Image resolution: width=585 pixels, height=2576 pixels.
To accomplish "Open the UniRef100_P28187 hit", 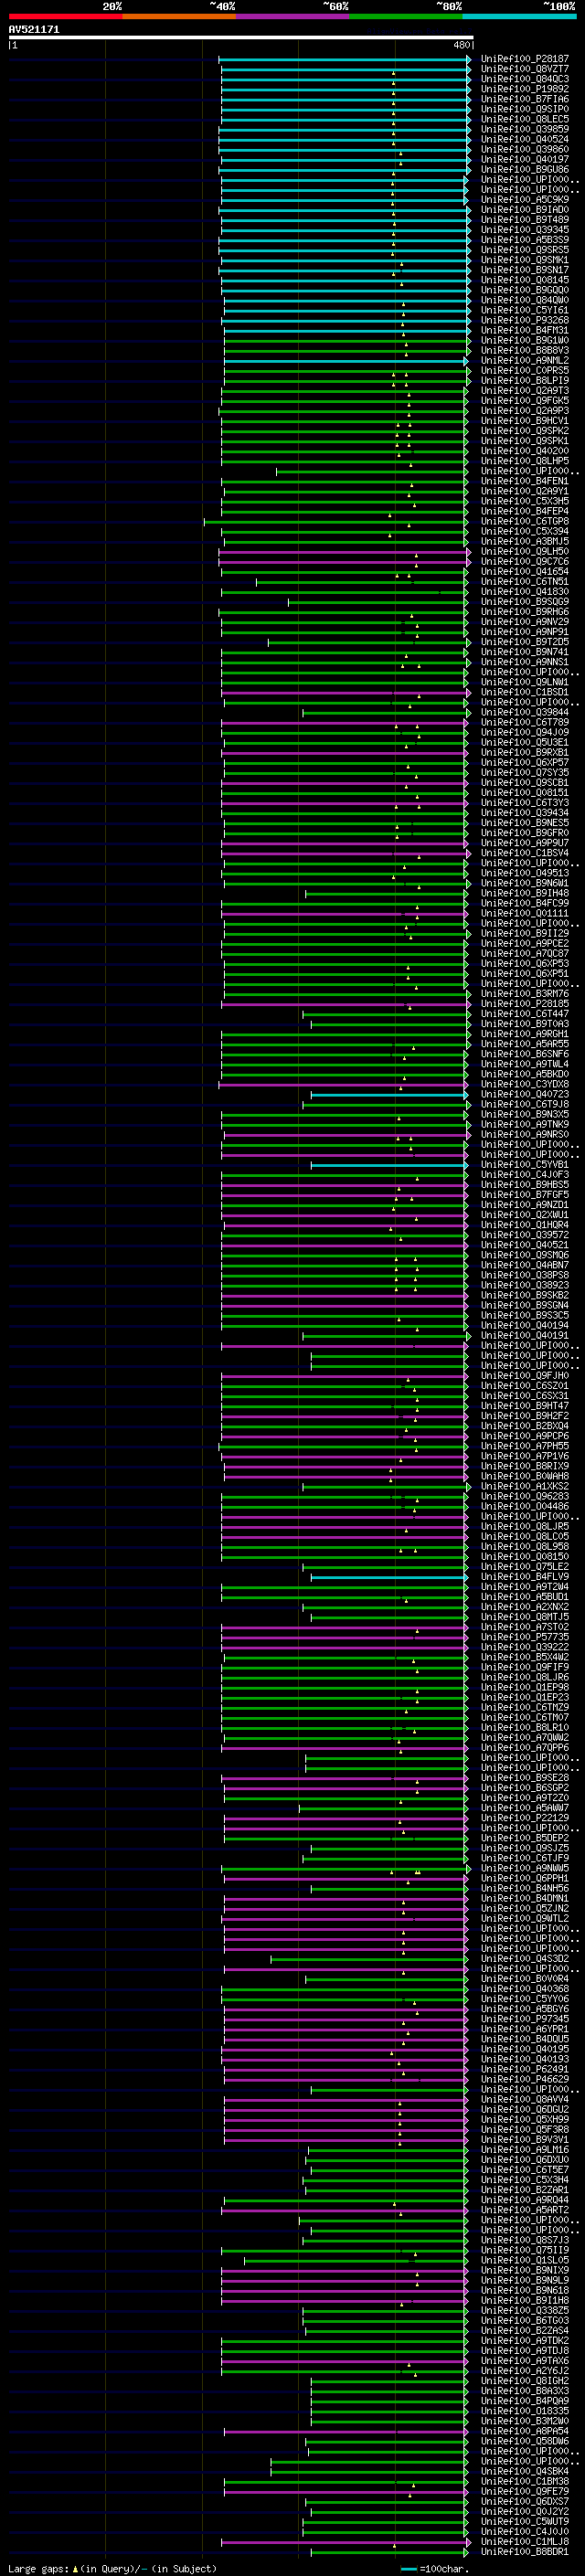I will tap(525, 59).
